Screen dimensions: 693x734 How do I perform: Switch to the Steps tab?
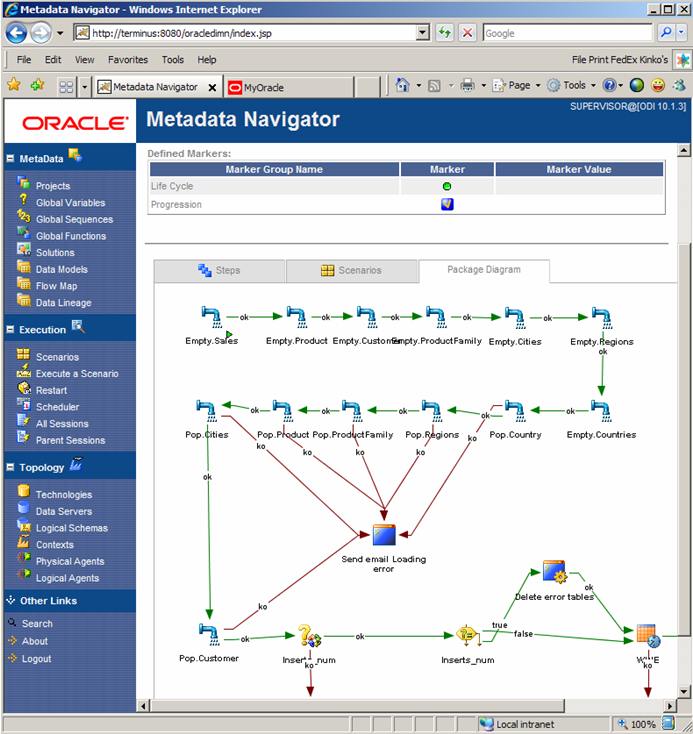[x=219, y=271]
